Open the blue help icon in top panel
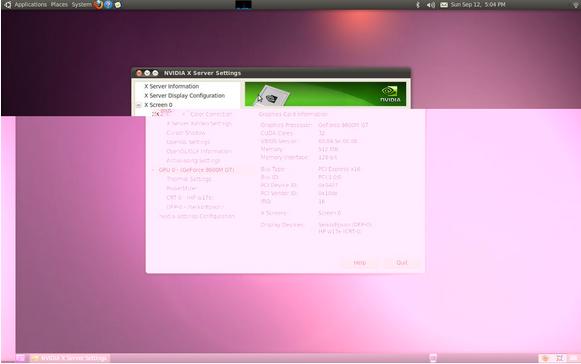This screenshot has width=581, height=364. tap(108, 4)
